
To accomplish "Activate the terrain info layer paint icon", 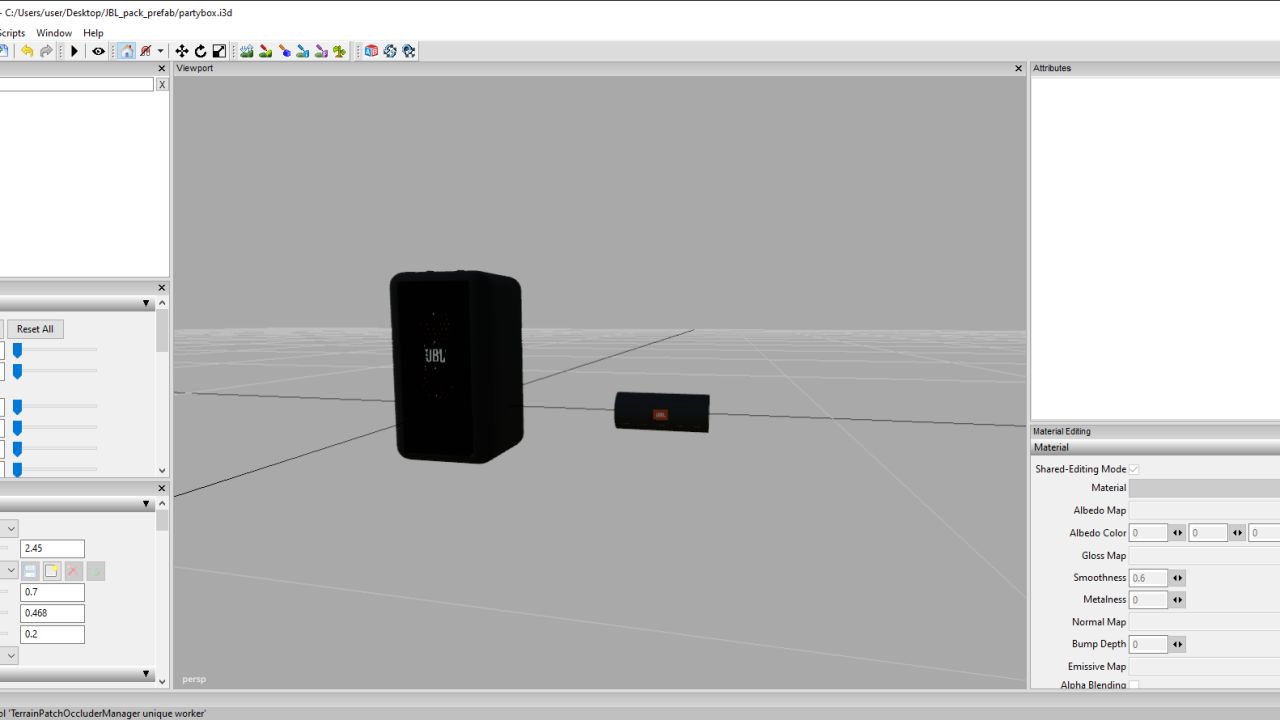I will pyautogui.click(x=303, y=51).
